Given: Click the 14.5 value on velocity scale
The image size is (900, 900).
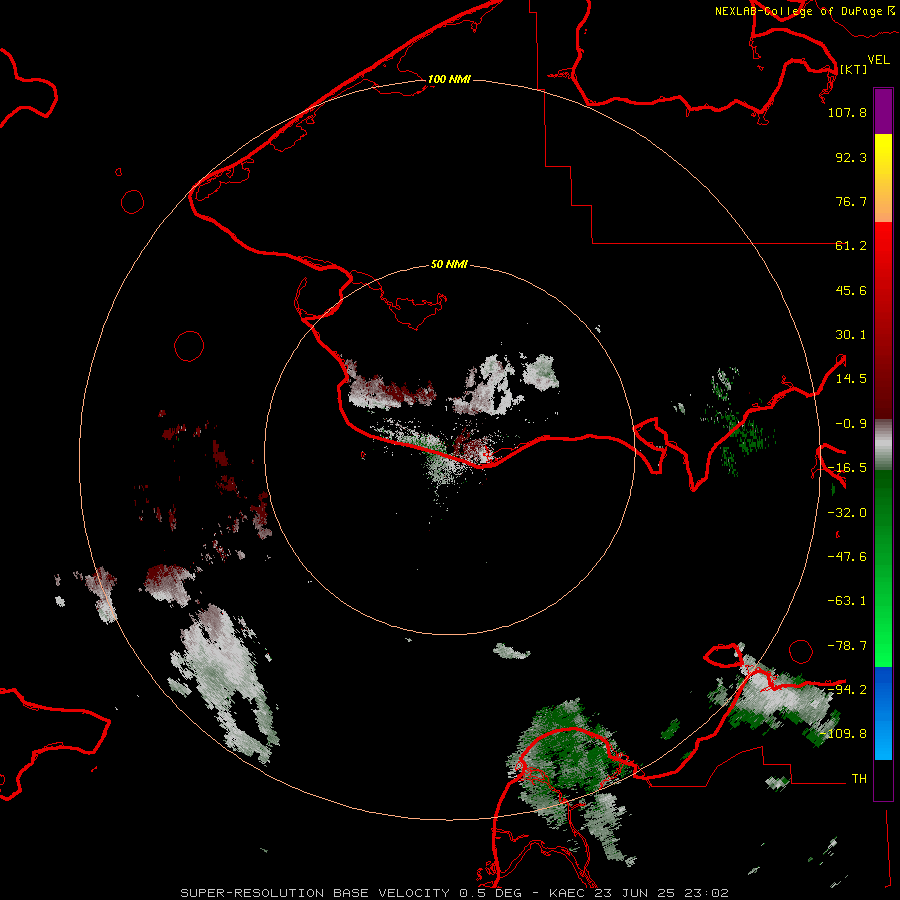Looking at the screenshot, I should [x=851, y=379].
